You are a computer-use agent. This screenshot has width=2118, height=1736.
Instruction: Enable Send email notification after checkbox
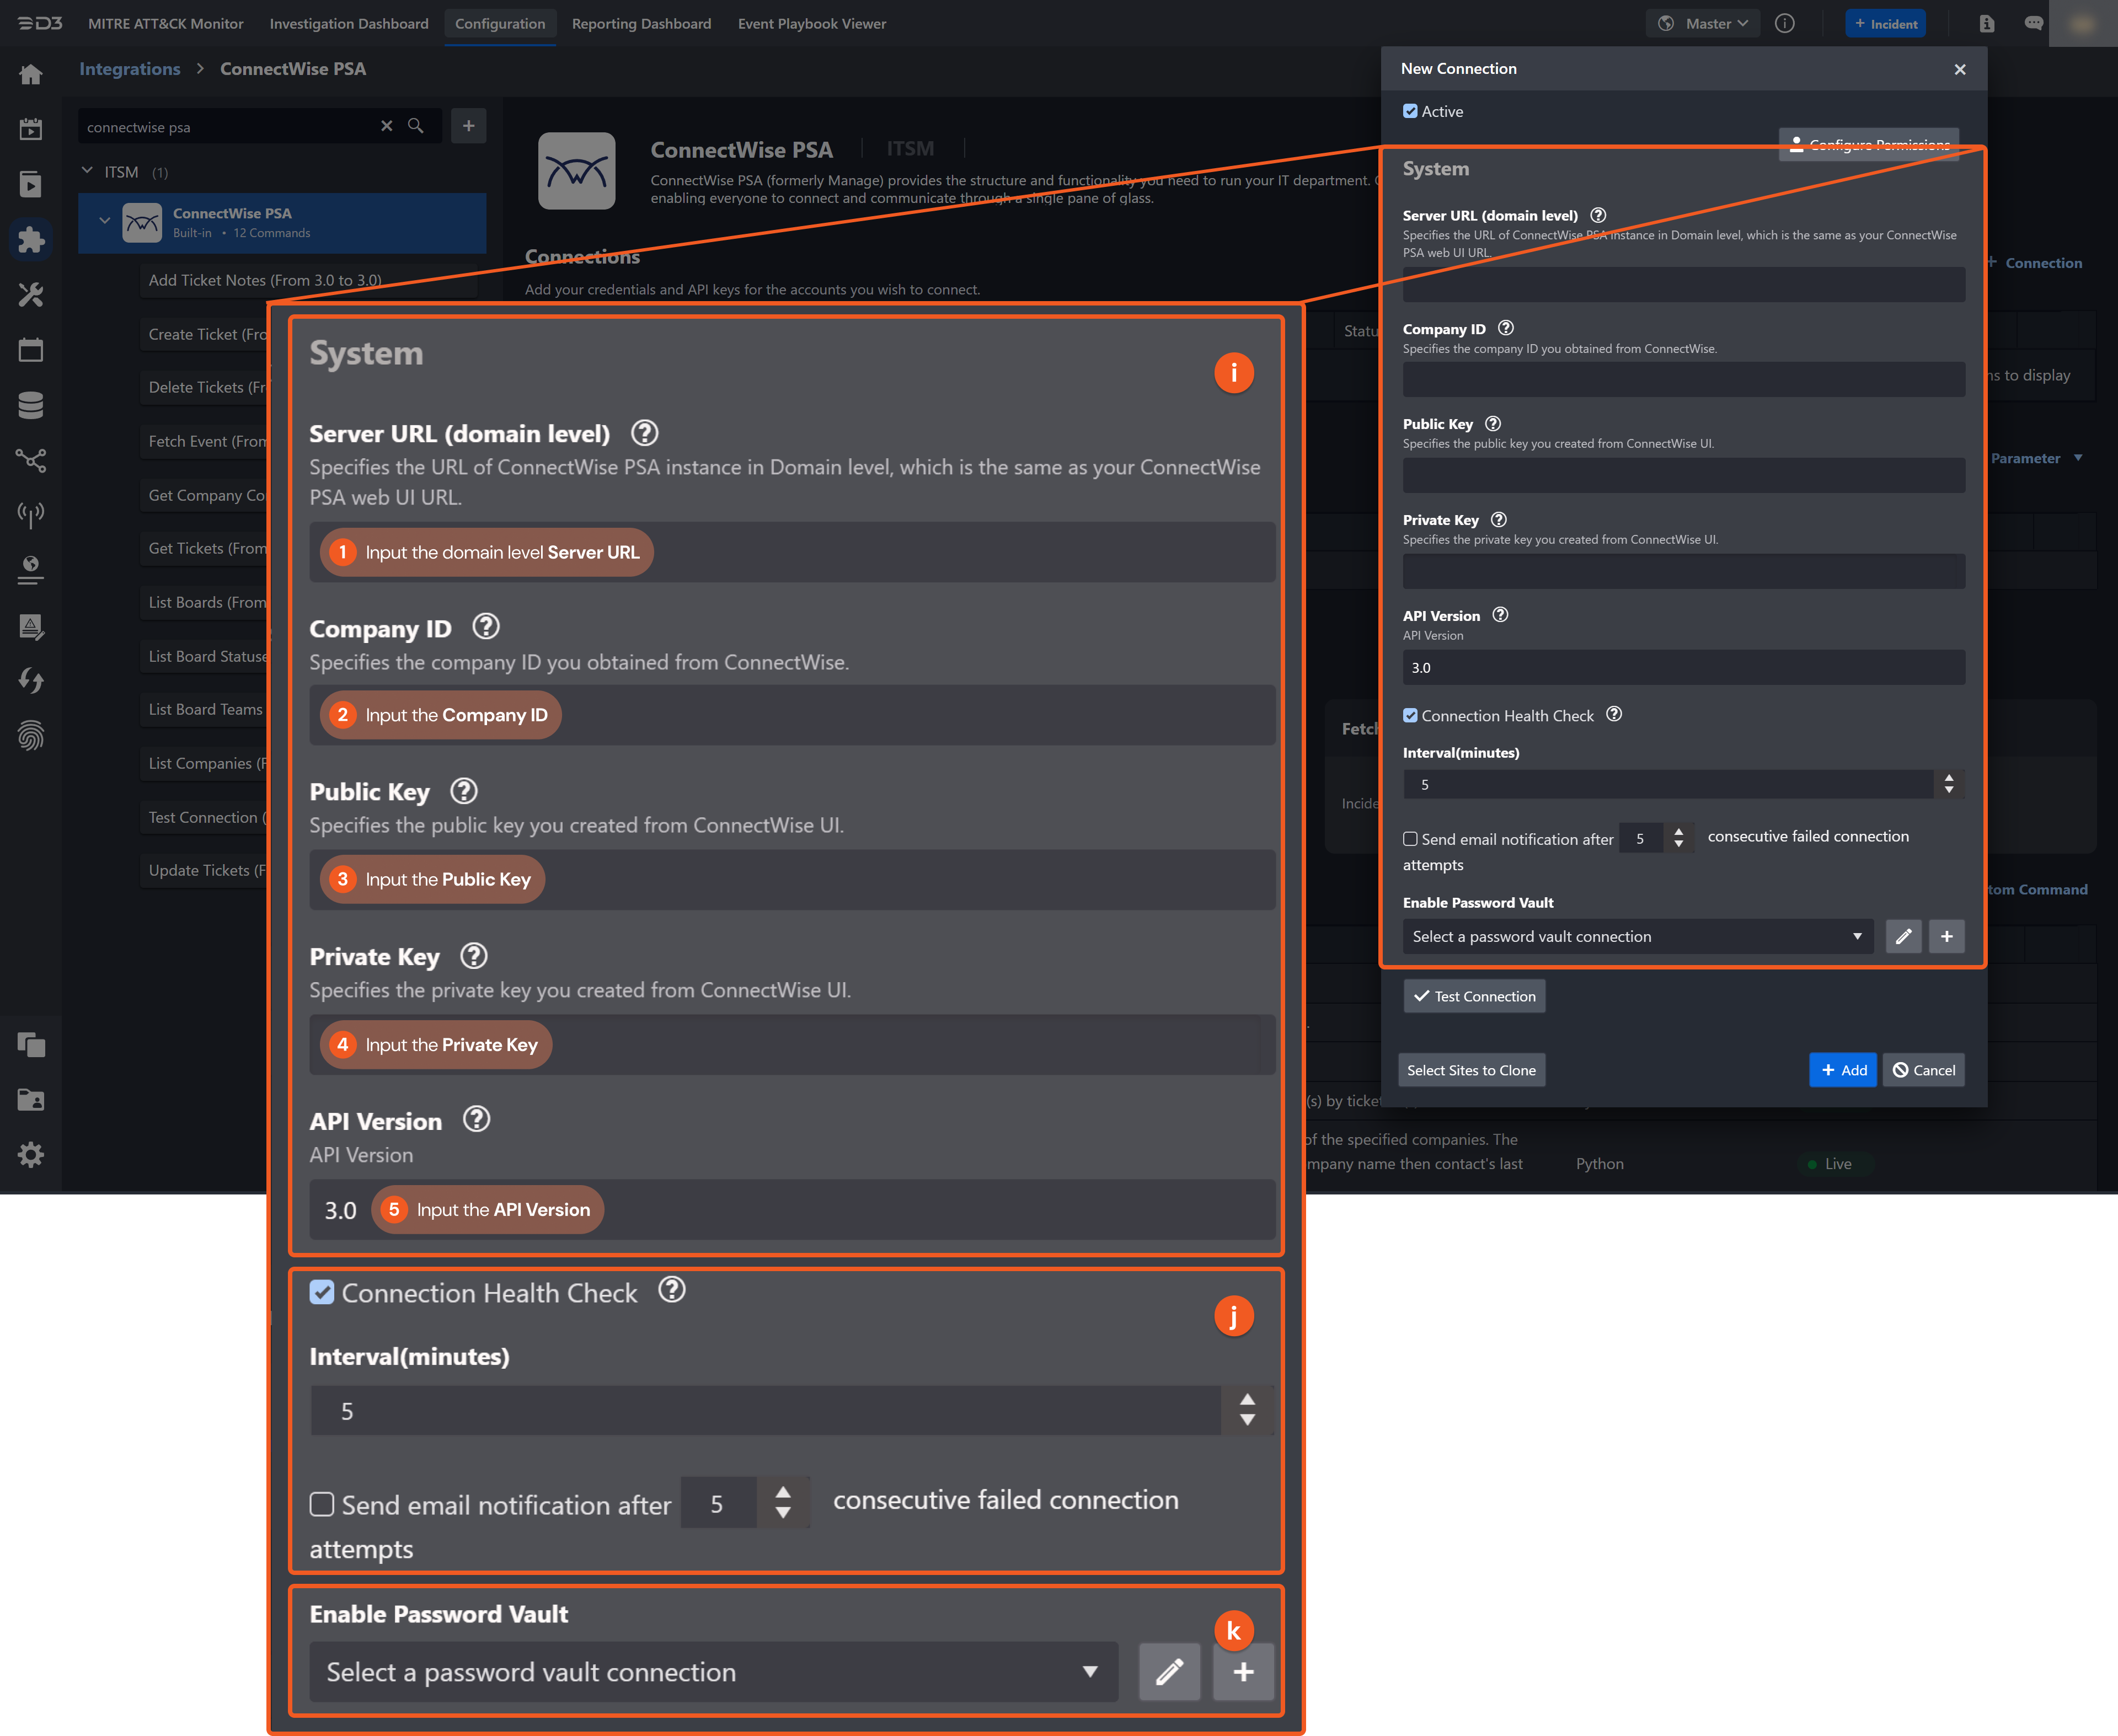(x=1410, y=839)
